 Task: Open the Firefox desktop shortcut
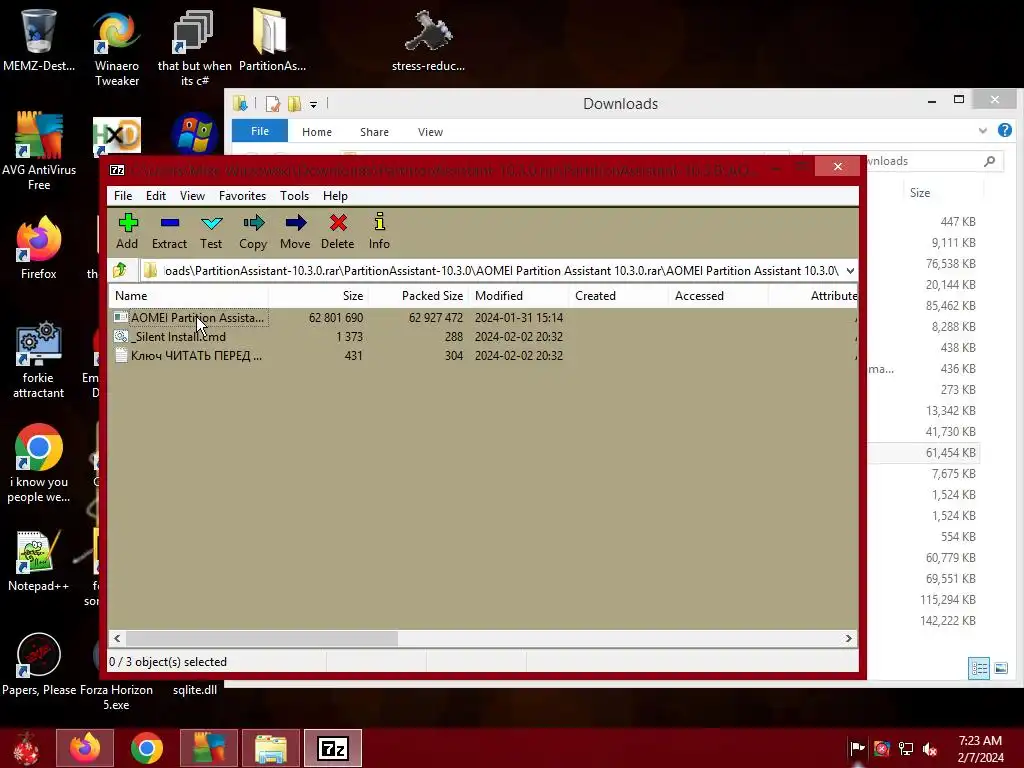point(39,248)
